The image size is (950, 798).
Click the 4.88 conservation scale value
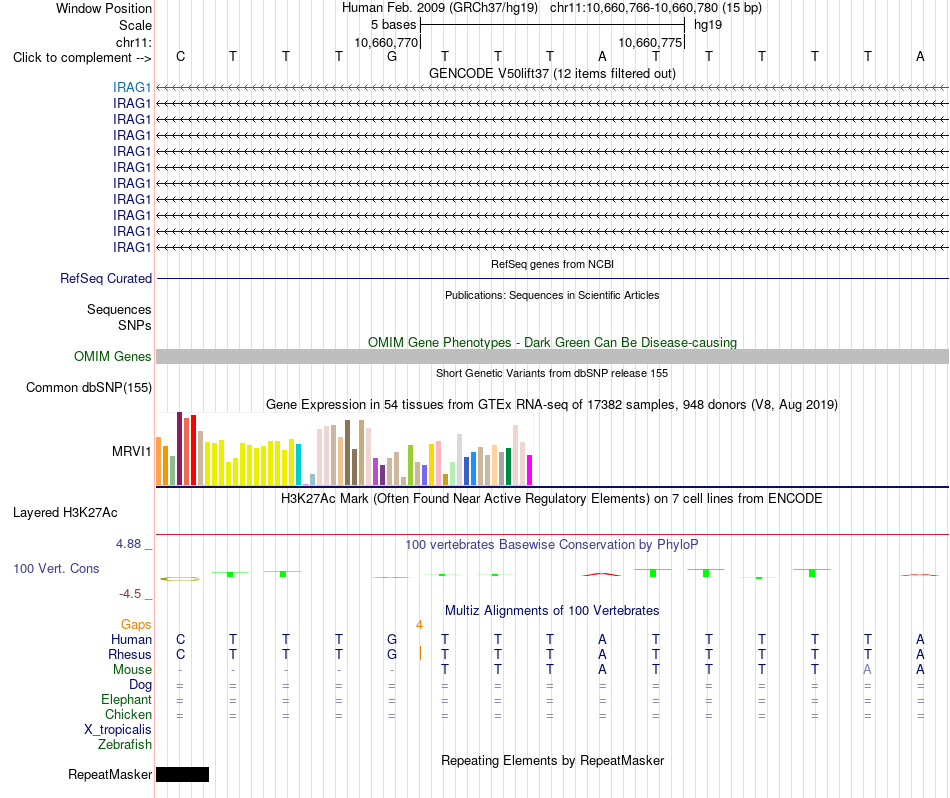(128, 544)
